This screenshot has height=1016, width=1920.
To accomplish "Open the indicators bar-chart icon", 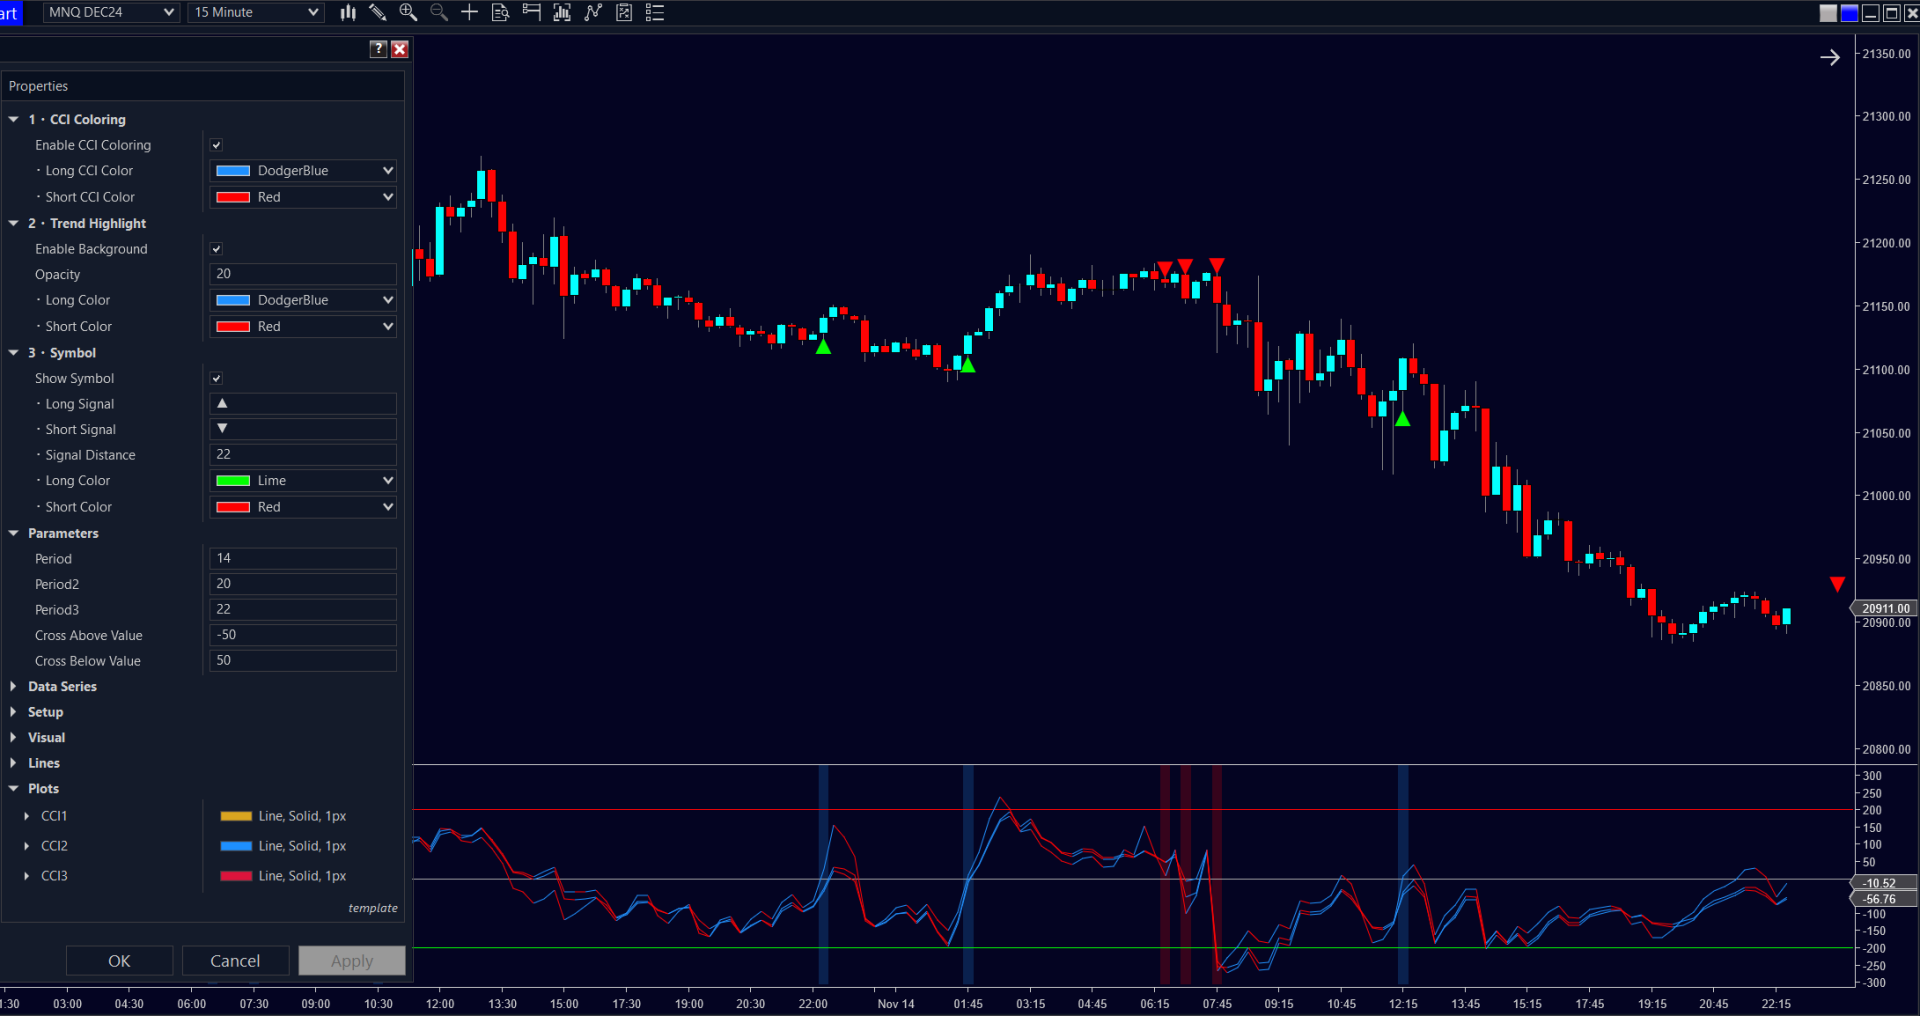I will (562, 12).
